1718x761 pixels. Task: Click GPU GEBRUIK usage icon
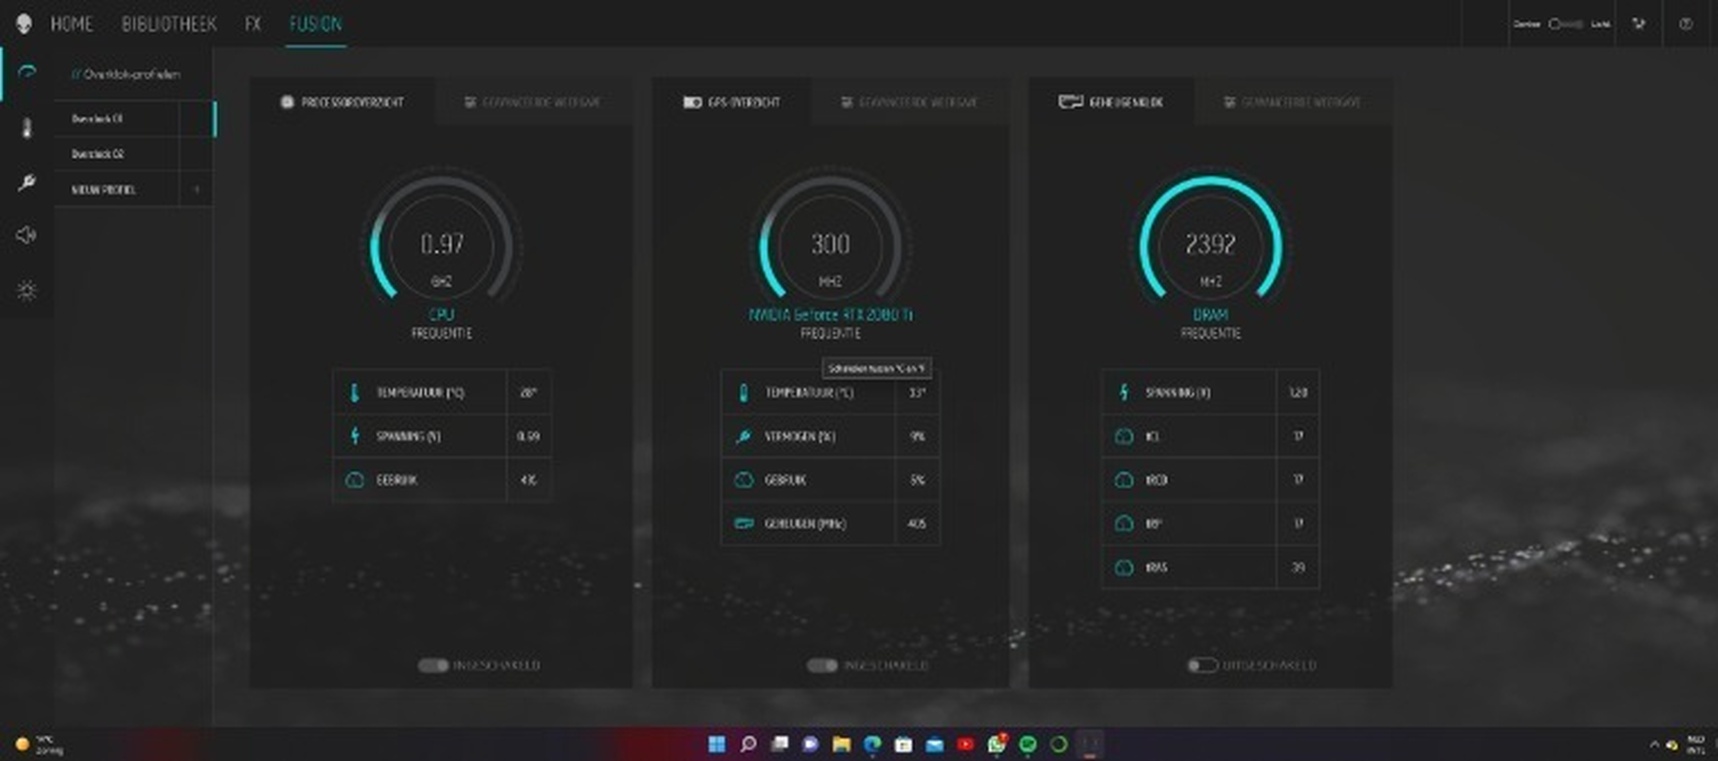(743, 480)
